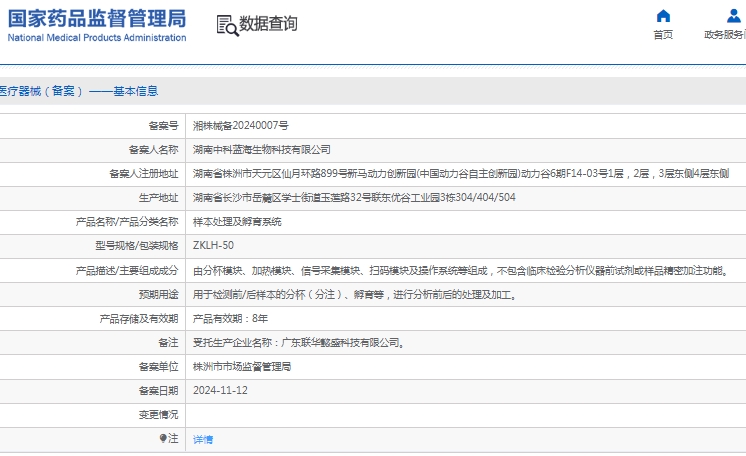The image size is (746, 456).
Task: Click the 备注 row label
Action: click(x=168, y=343)
